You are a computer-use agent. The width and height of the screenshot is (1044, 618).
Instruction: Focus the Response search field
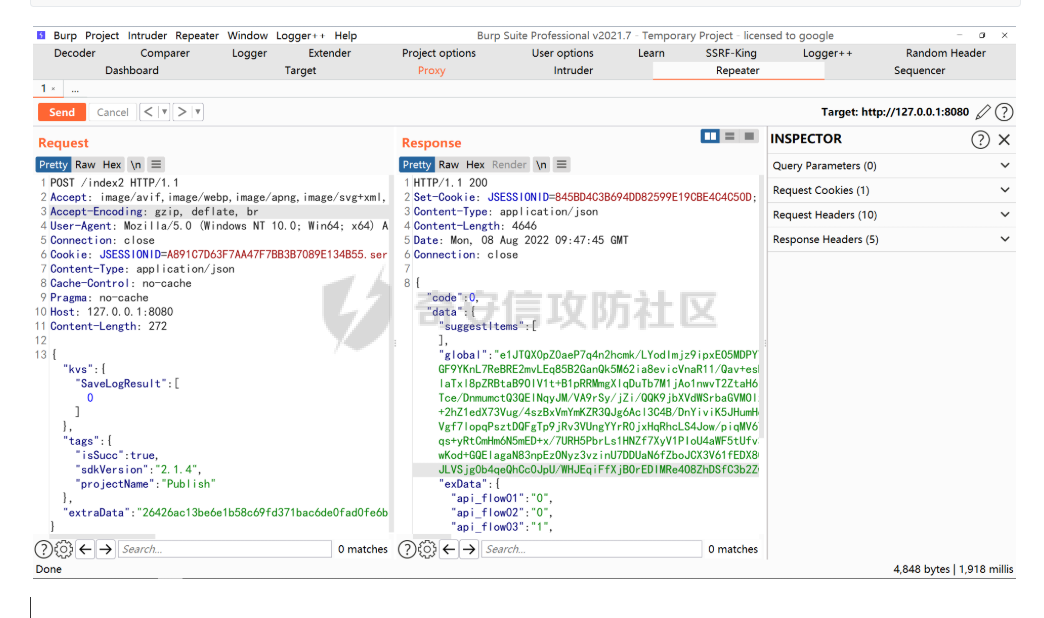tap(591, 549)
